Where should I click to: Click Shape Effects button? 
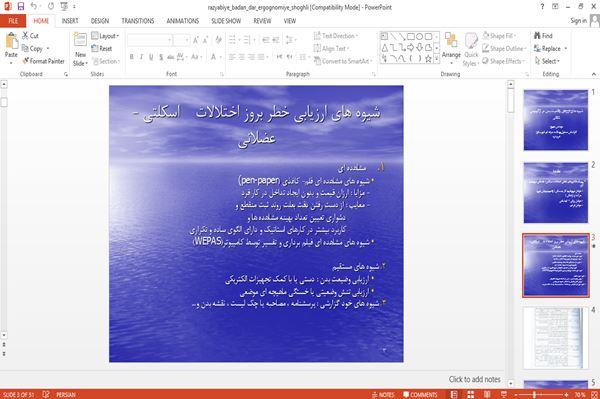504,61
